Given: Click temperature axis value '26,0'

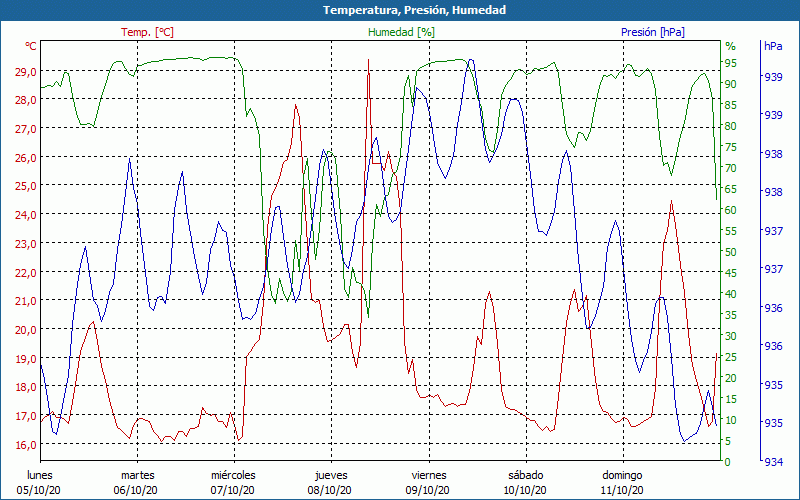Looking at the screenshot, I should 26,158.
